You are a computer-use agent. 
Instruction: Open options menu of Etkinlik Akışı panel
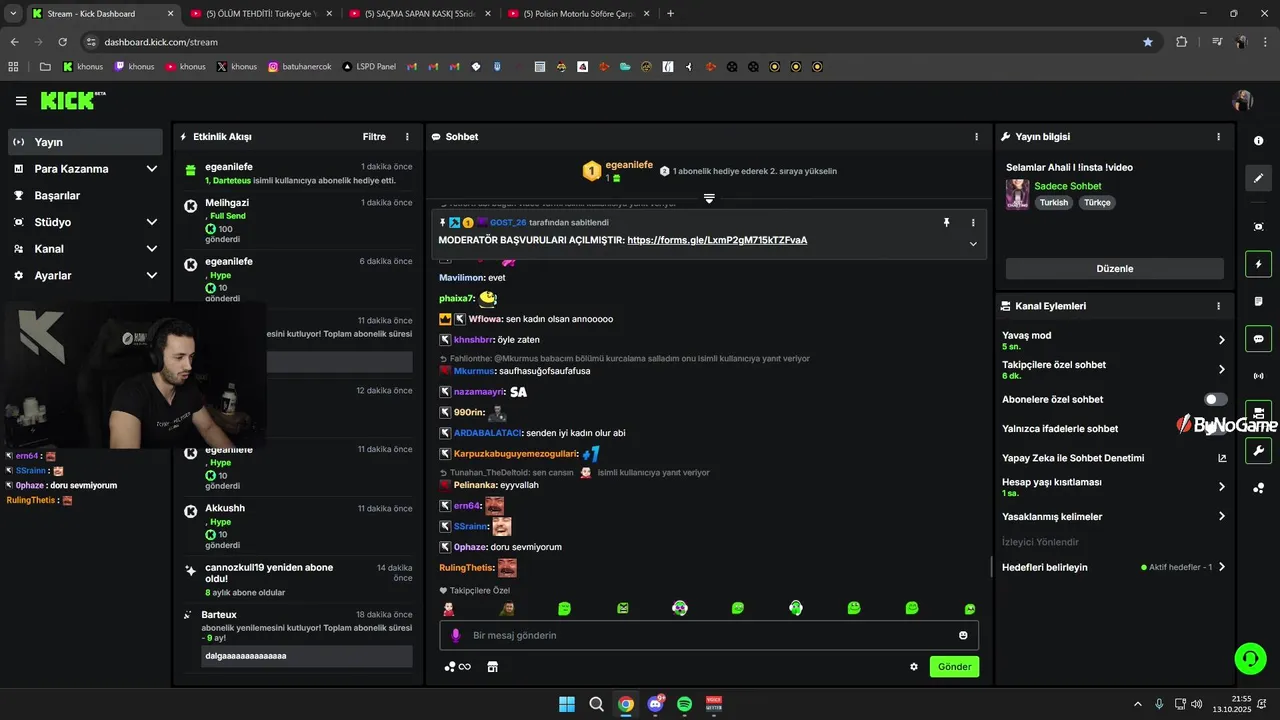click(407, 137)
